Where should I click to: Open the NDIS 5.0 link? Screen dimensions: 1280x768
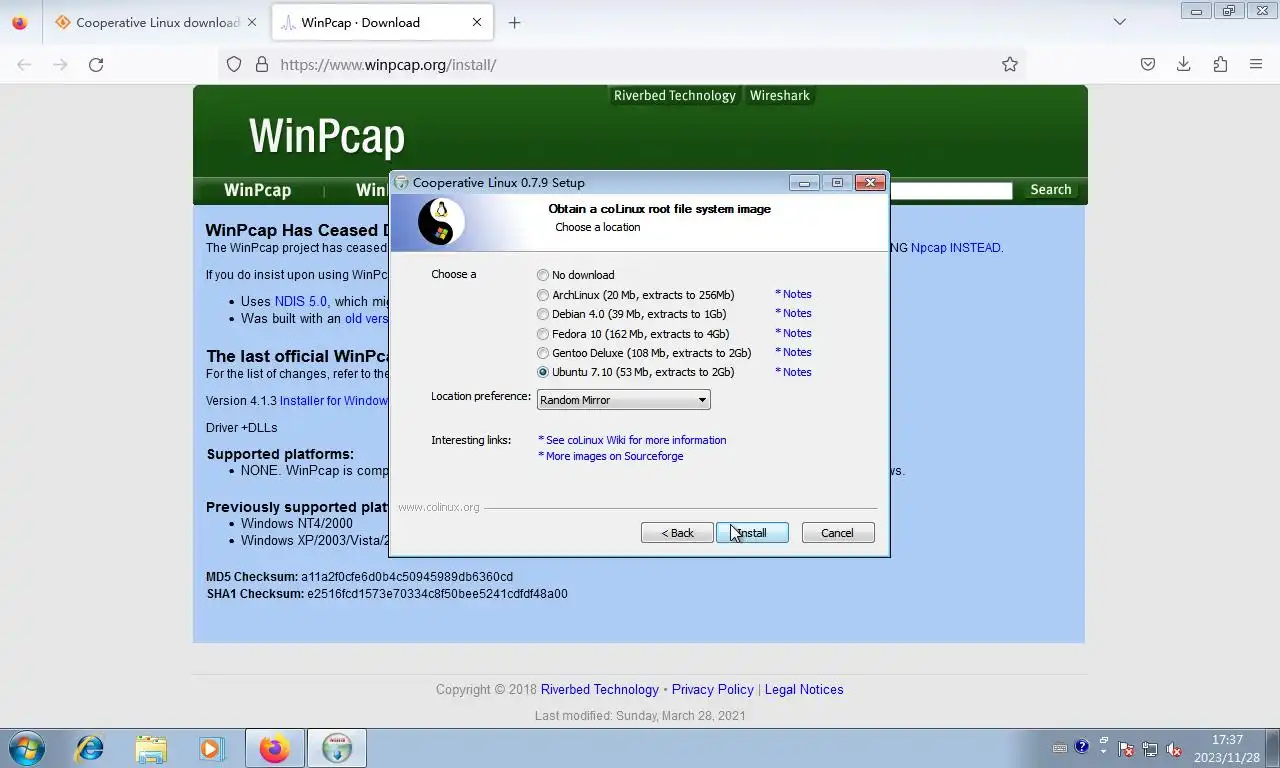pyautogui.click(x=301, y=301)
